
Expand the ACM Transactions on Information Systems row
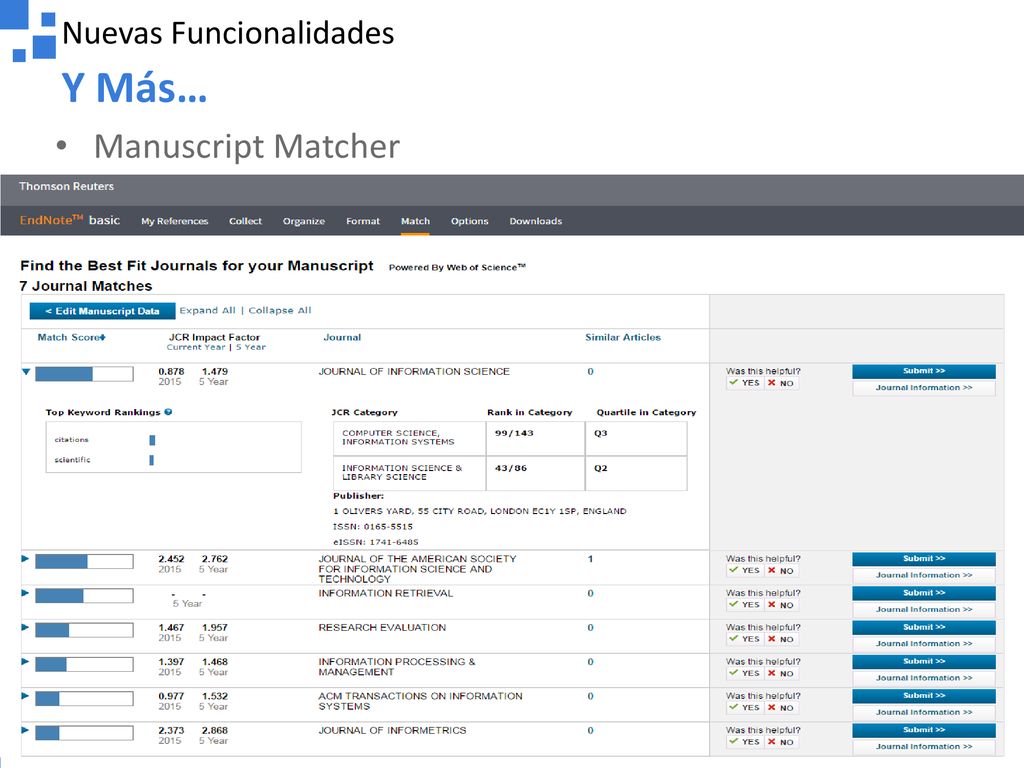25,696
